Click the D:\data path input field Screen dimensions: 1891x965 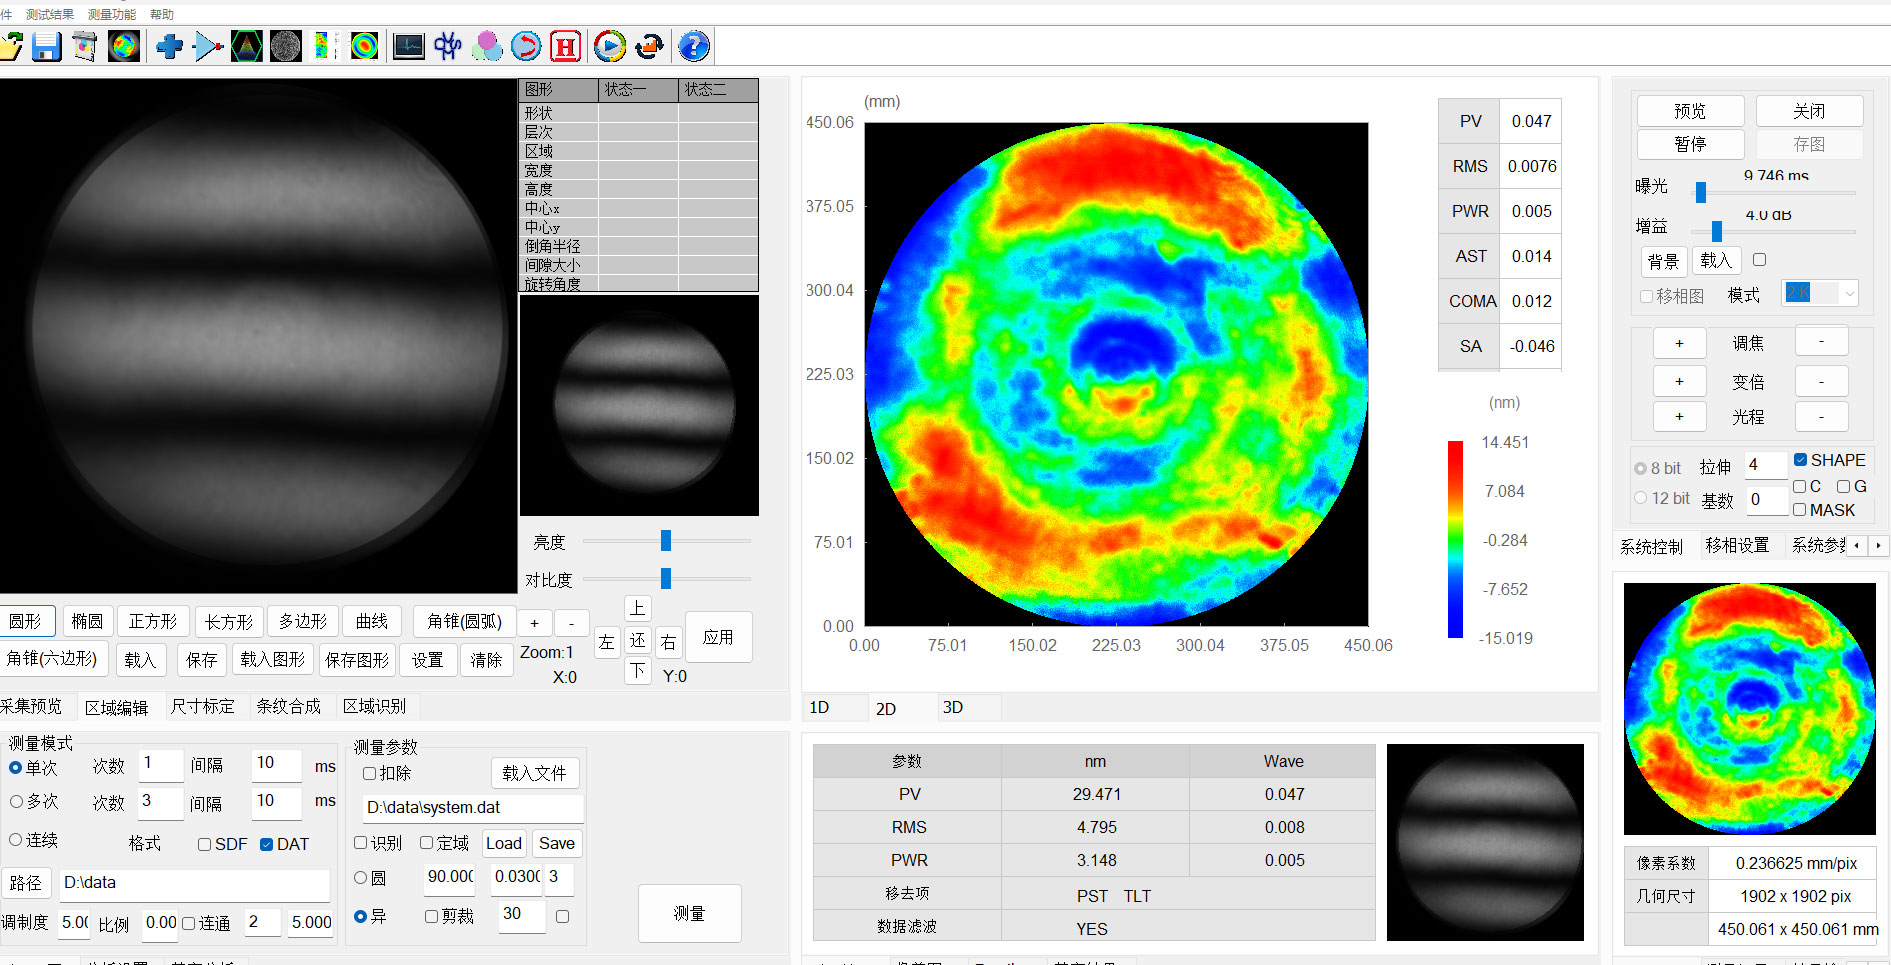[x=195, y=883]
